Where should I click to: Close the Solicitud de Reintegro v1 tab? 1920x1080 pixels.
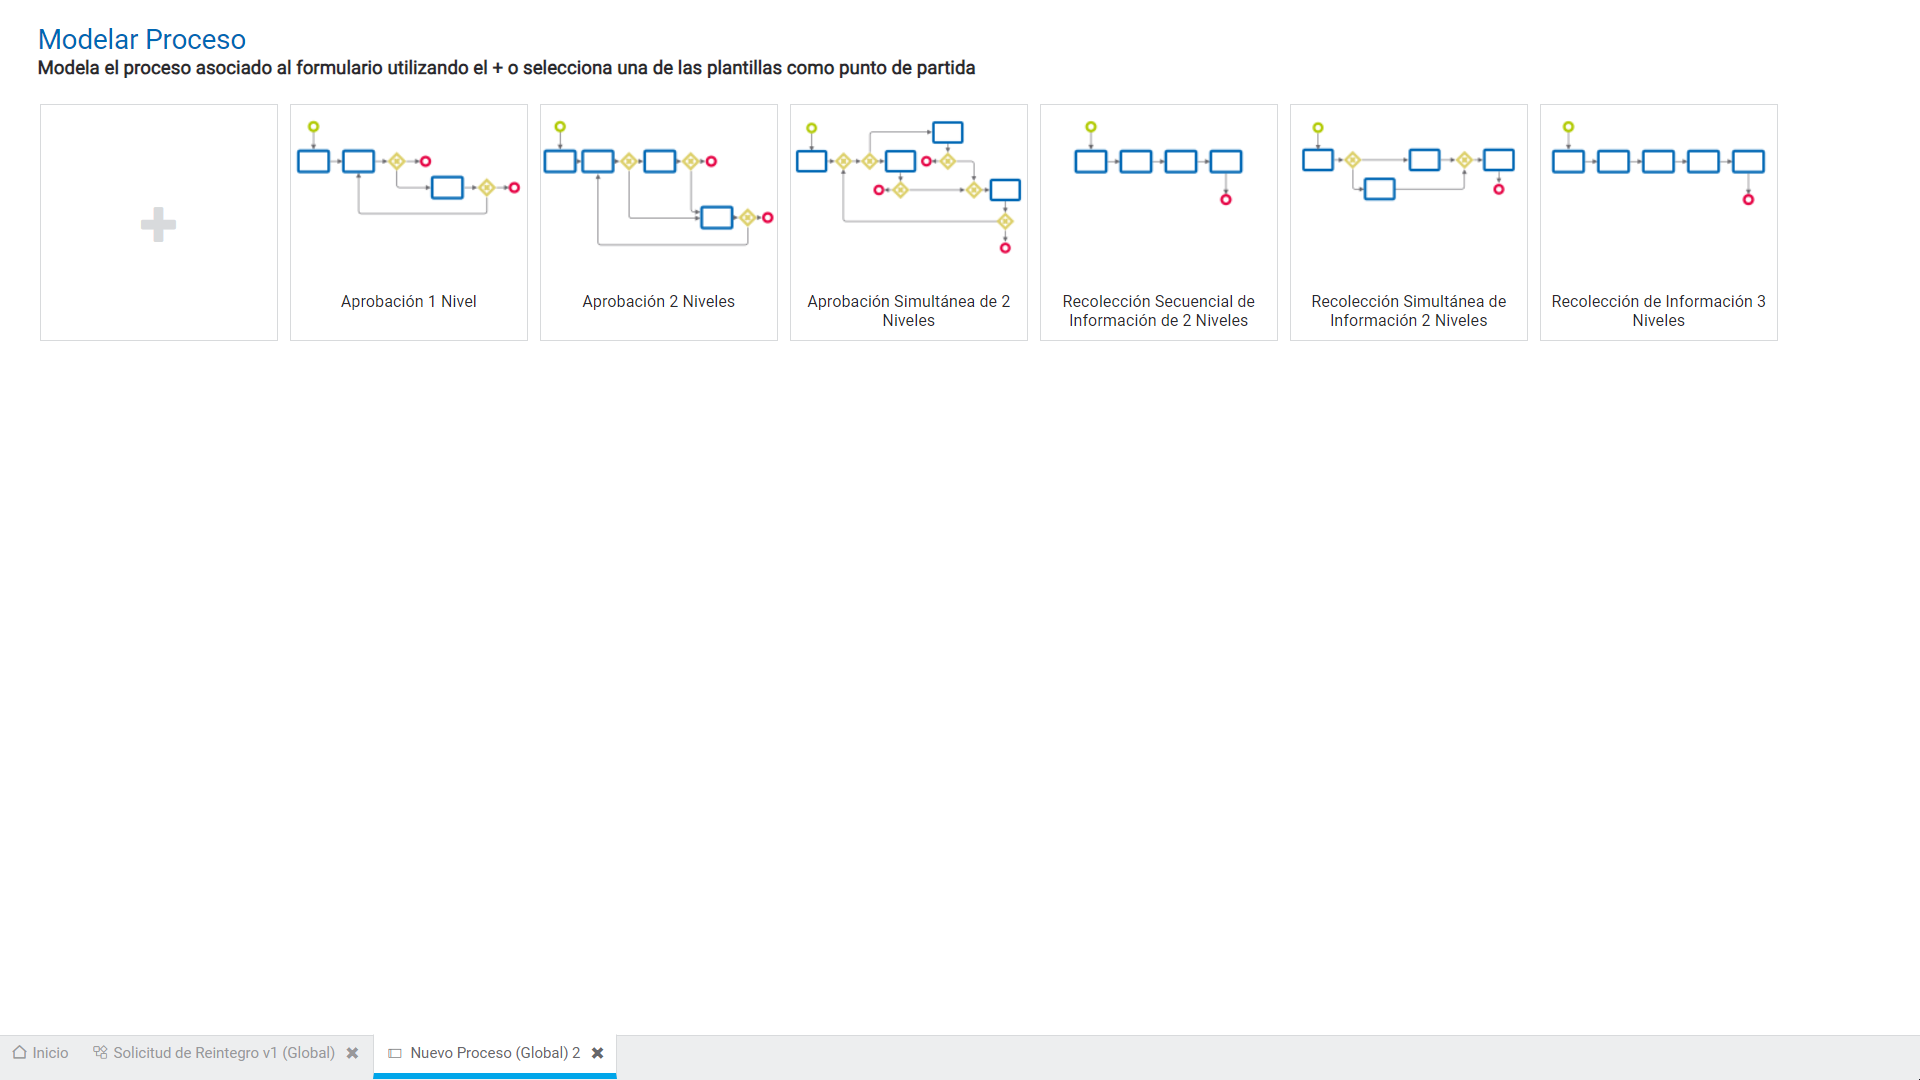coord(352,1053)
